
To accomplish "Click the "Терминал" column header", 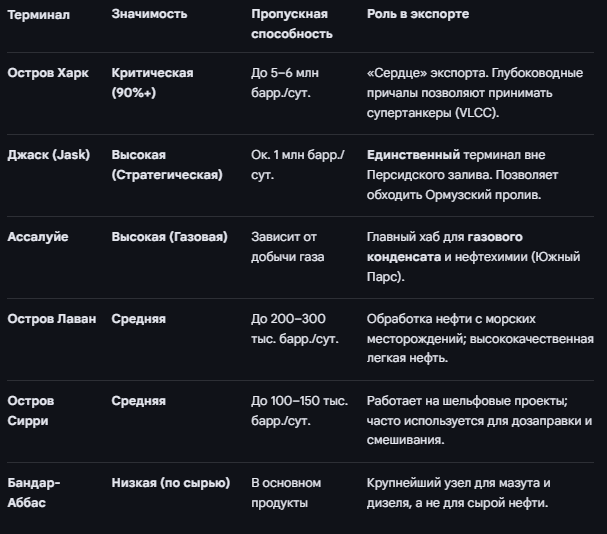I will pos(39,15).
